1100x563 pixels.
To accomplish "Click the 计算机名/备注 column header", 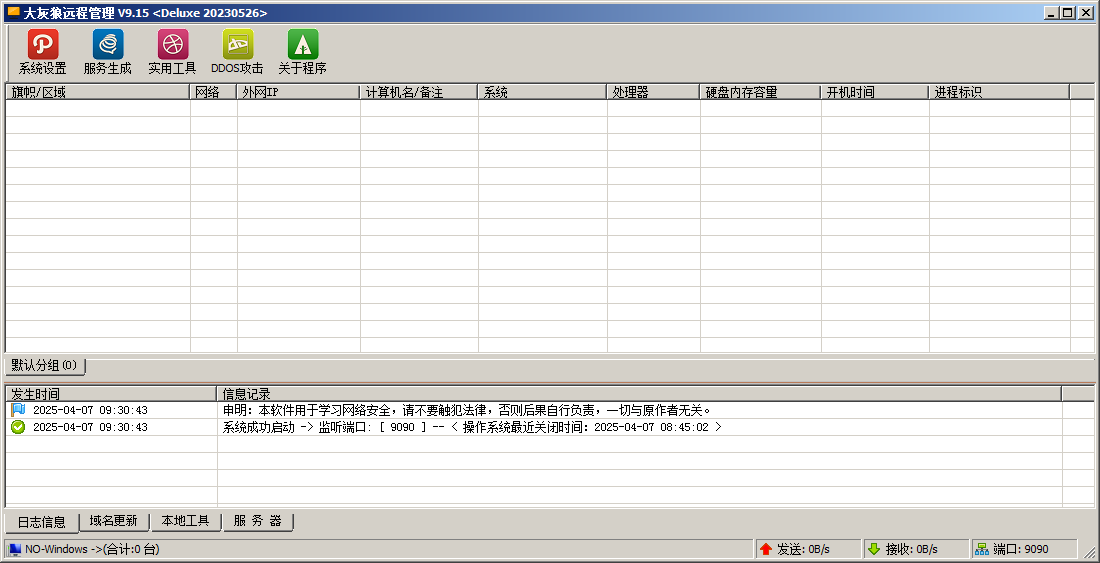I will coord(418,92).
